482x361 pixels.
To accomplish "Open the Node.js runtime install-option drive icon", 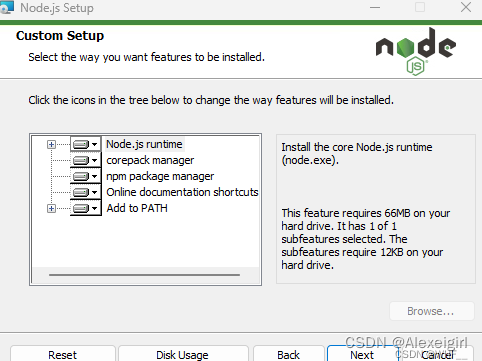I will pyautogui.click(x=86, y=144).
